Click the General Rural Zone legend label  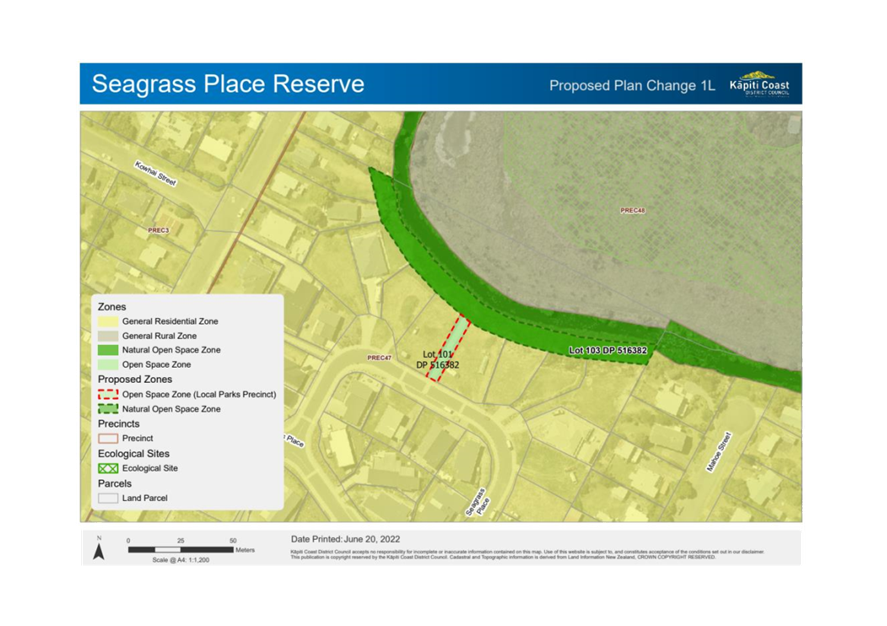pyautogui.click(x=160, y=336)
